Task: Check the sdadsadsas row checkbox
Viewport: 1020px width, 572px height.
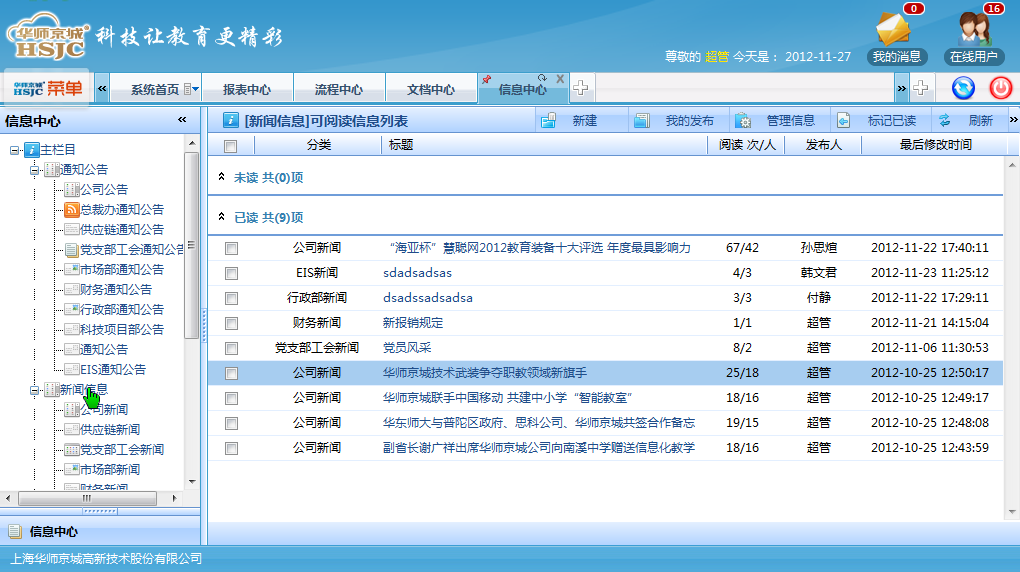Action: tap(231, 273)
